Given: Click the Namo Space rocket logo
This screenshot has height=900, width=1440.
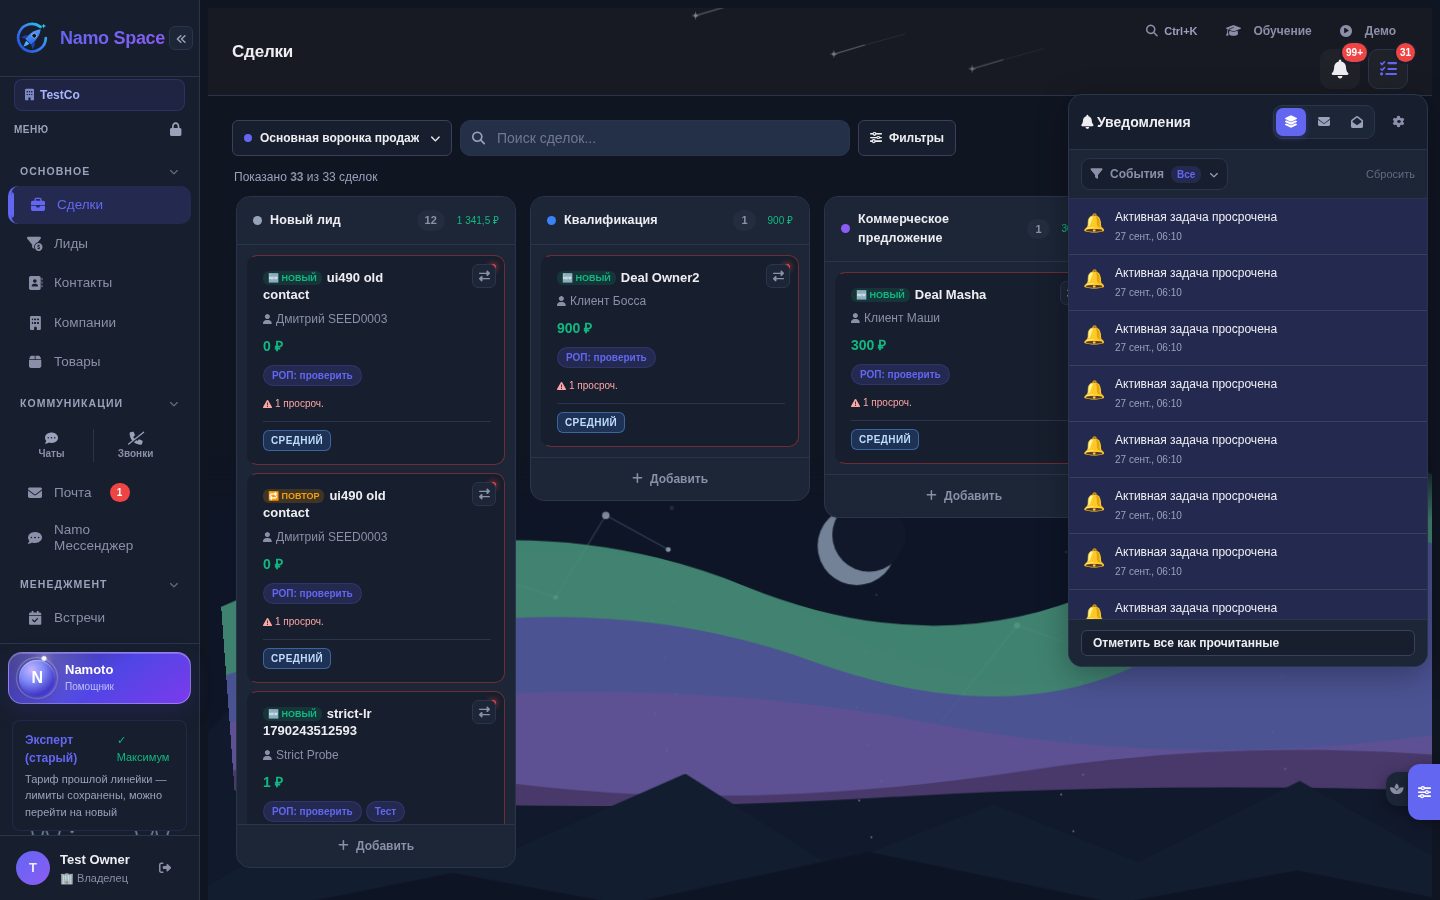Looking at the screenshot, I should click(x=32, y=38).
